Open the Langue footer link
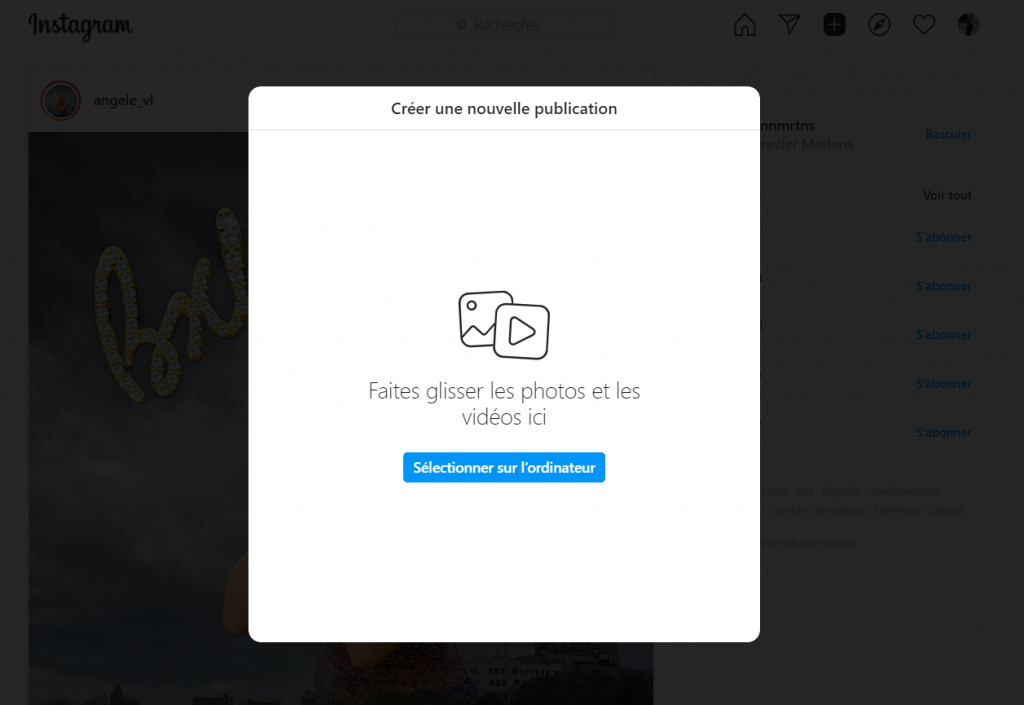 click(945, 510)
